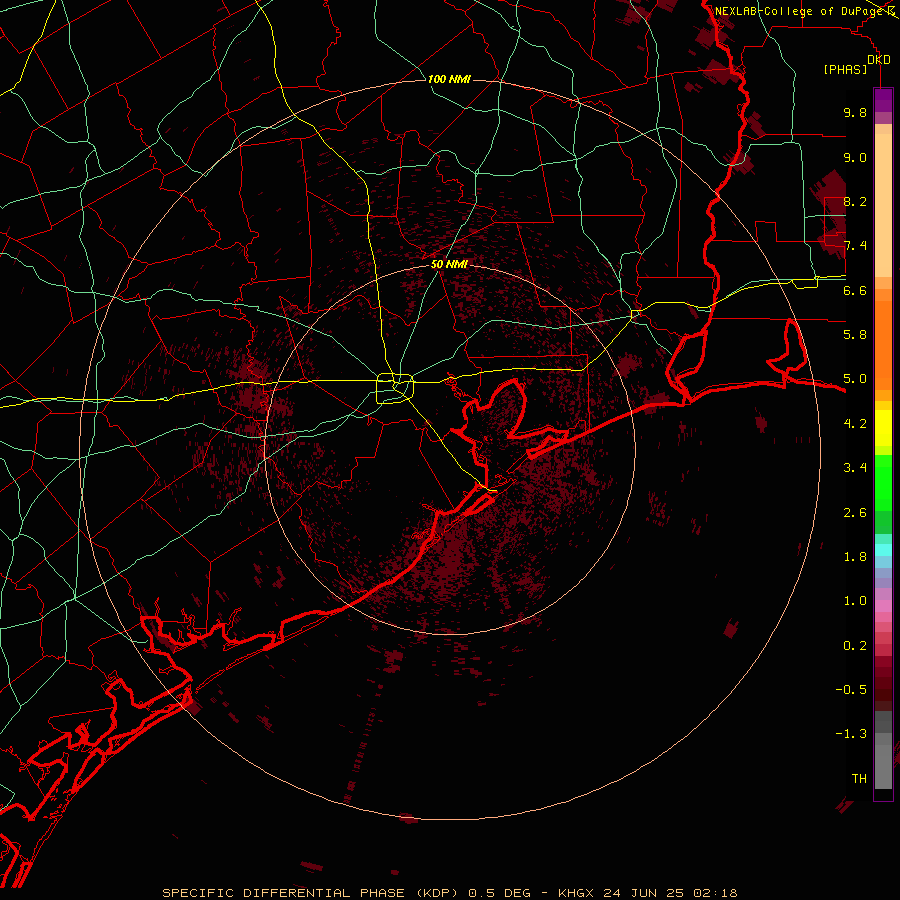
Task: Click the 100 NMI range ring label
Action: pos(449,79)
